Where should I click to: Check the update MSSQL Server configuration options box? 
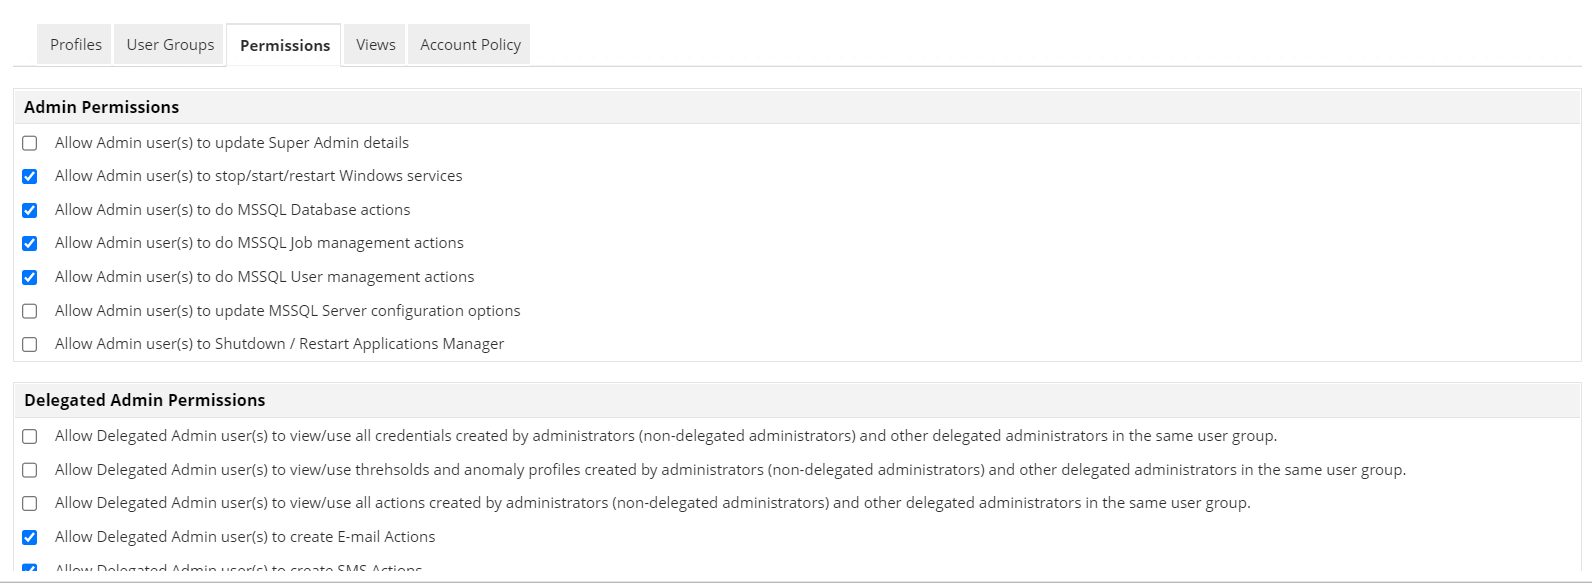30,311
